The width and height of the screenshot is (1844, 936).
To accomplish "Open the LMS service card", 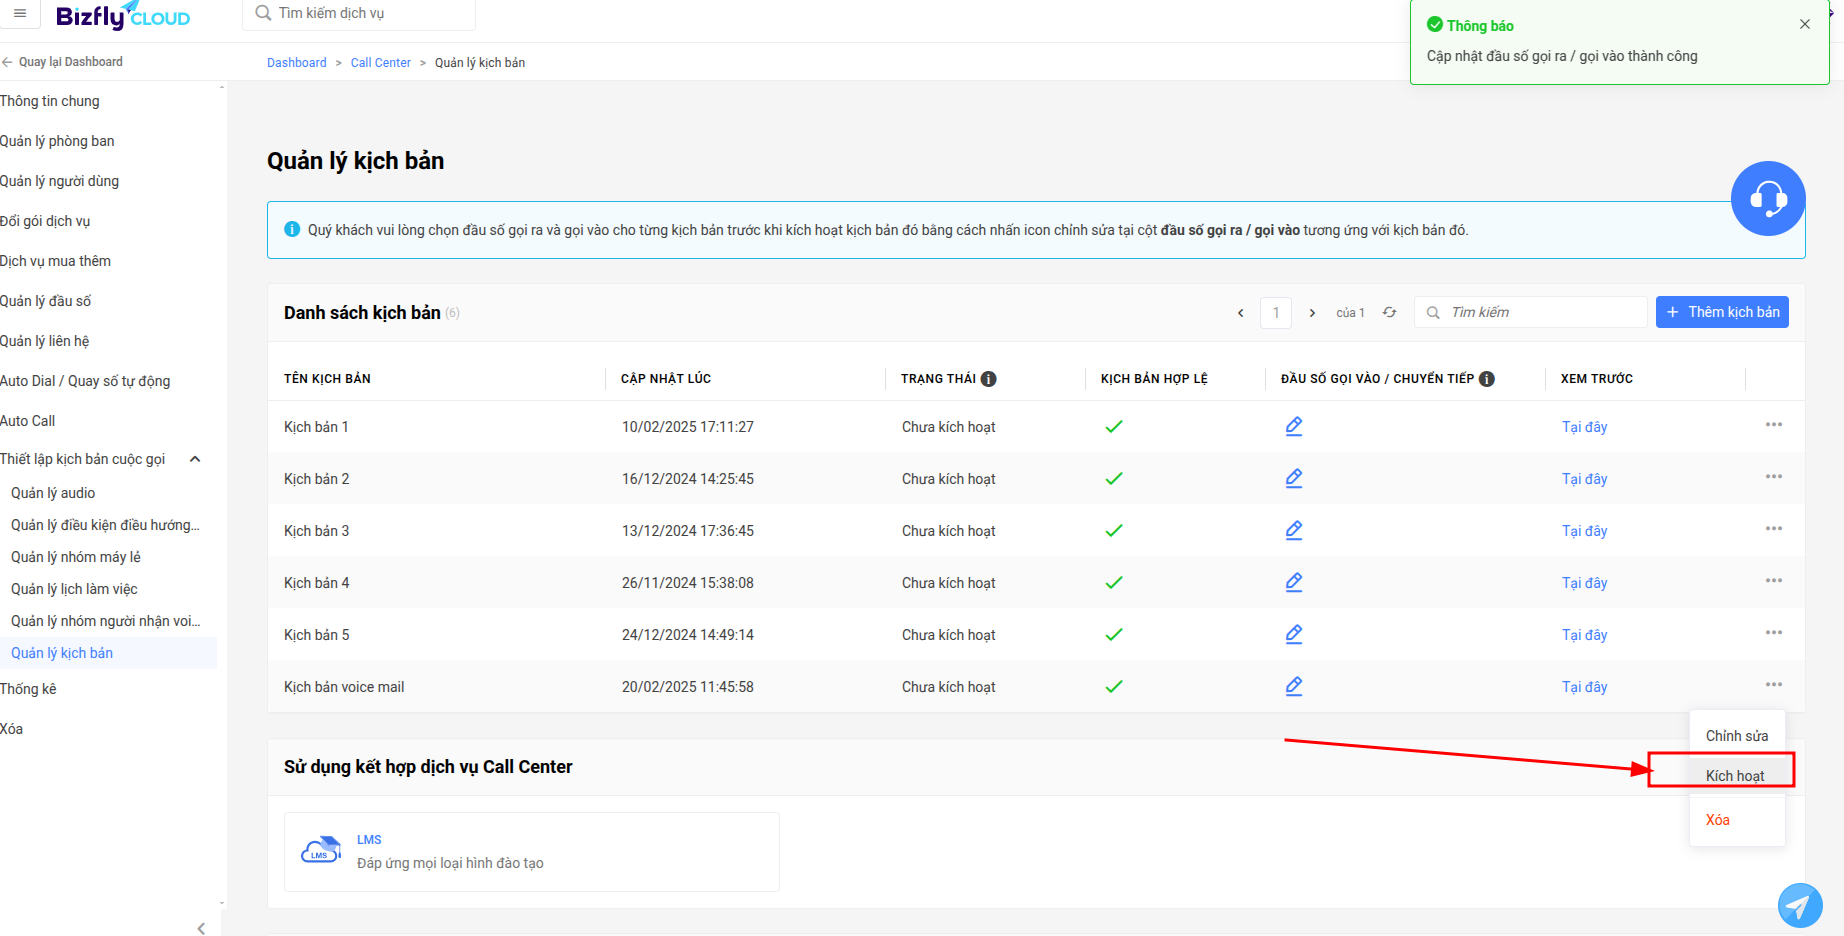I will tap(532, 852).
